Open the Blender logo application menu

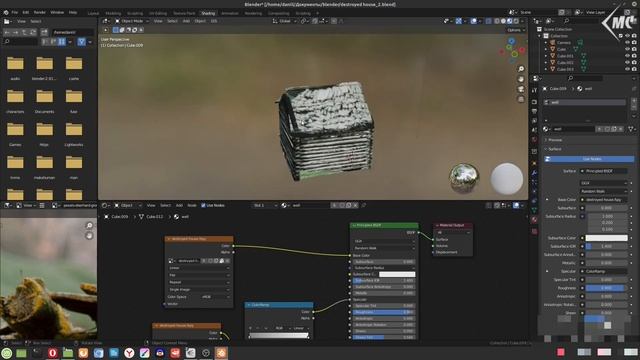6,12
